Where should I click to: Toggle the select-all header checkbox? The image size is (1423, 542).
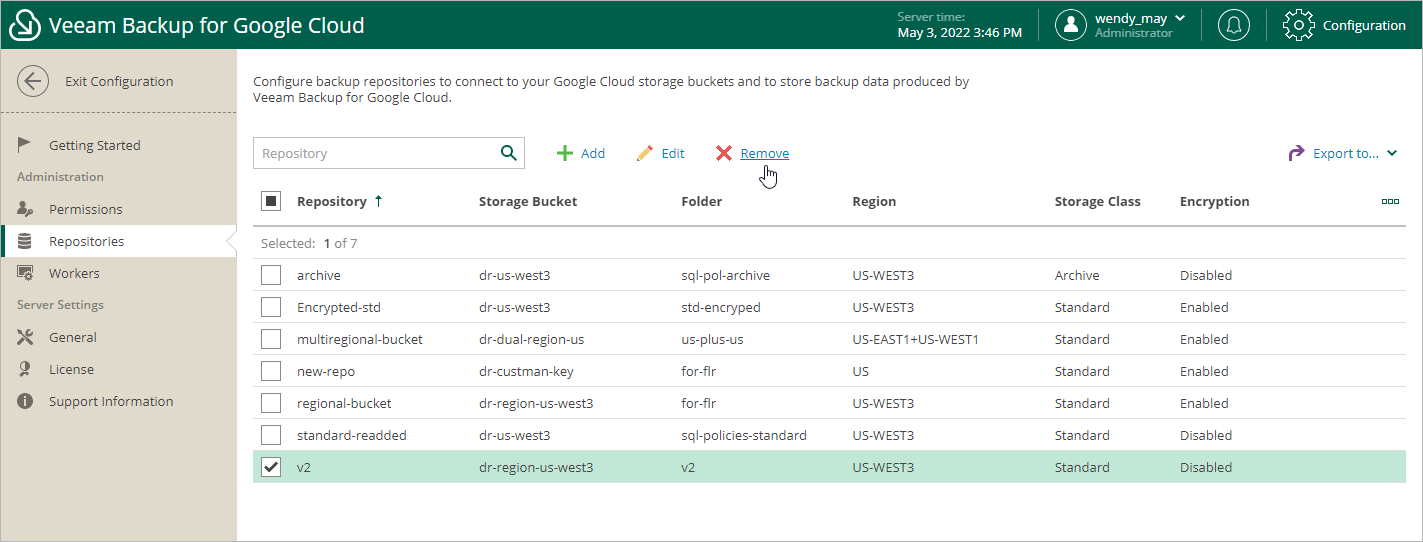[x=271, y=201]
